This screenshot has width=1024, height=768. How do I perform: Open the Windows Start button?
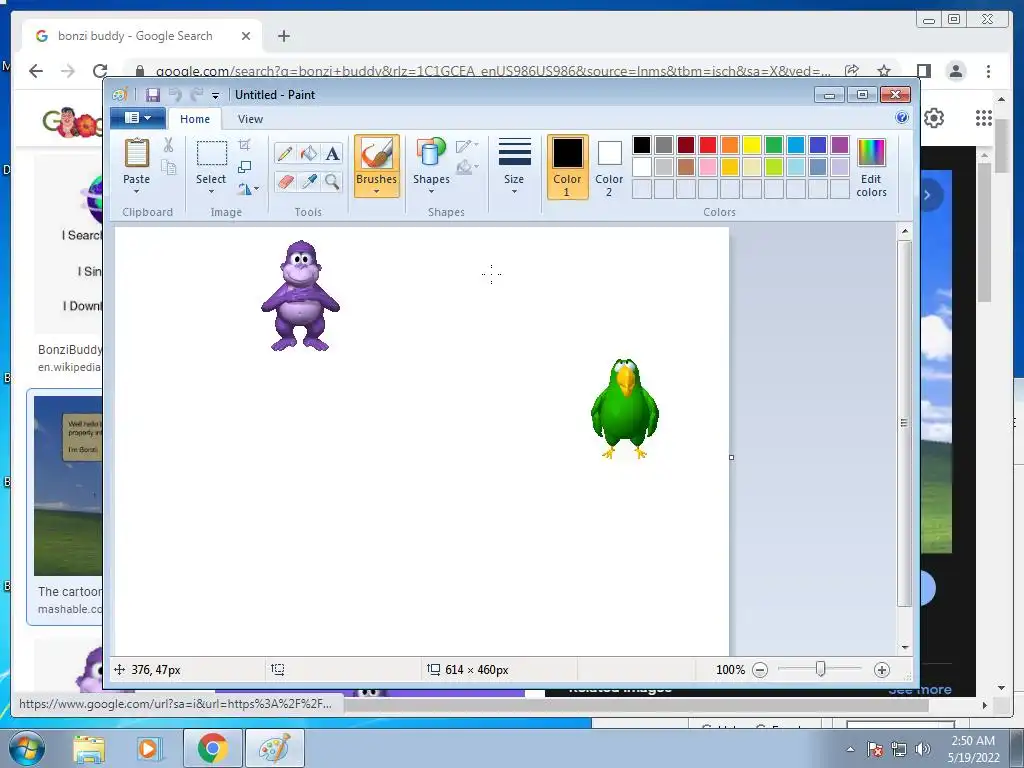coord(26,748)
